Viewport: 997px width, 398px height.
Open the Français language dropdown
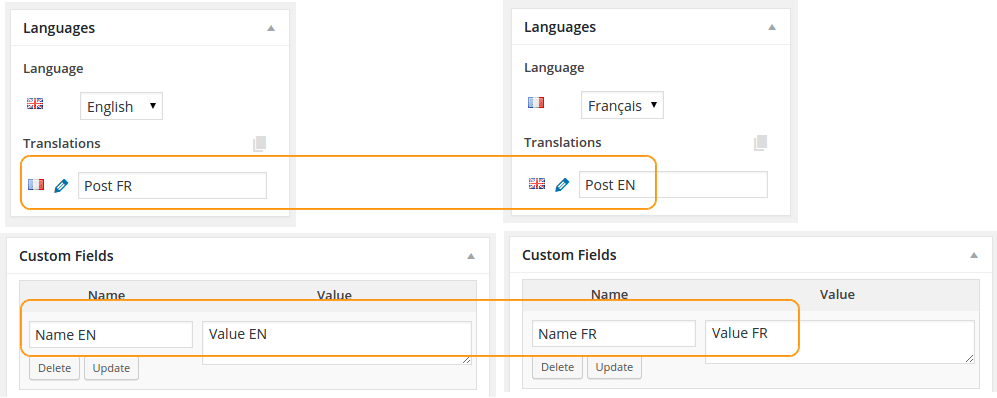tap(622, 105)
